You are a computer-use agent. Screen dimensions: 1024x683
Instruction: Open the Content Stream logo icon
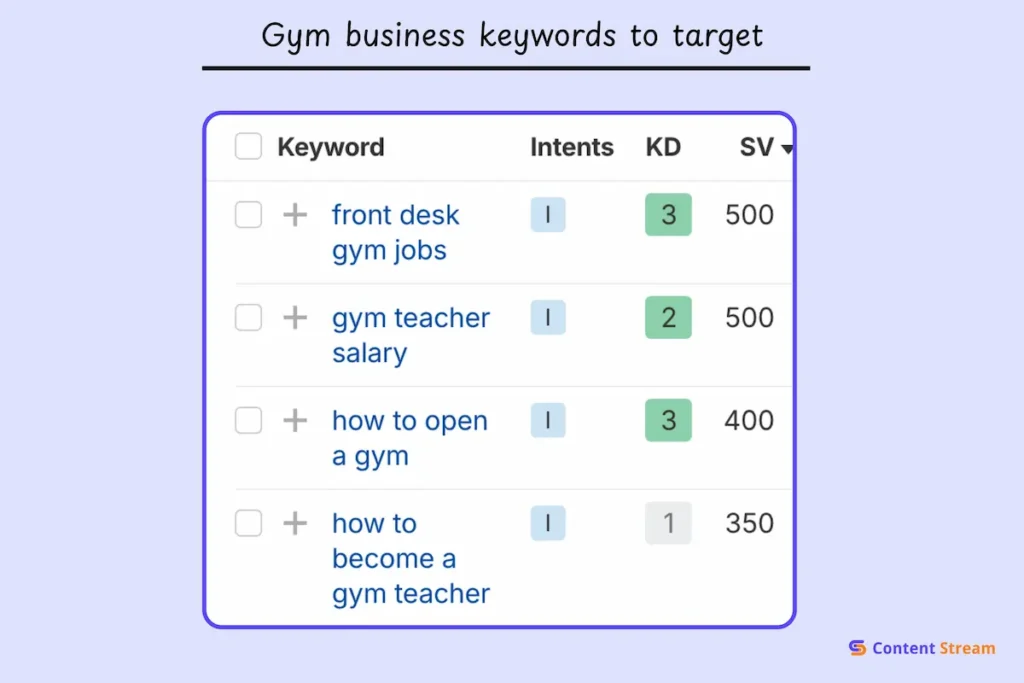pos(856,648)
